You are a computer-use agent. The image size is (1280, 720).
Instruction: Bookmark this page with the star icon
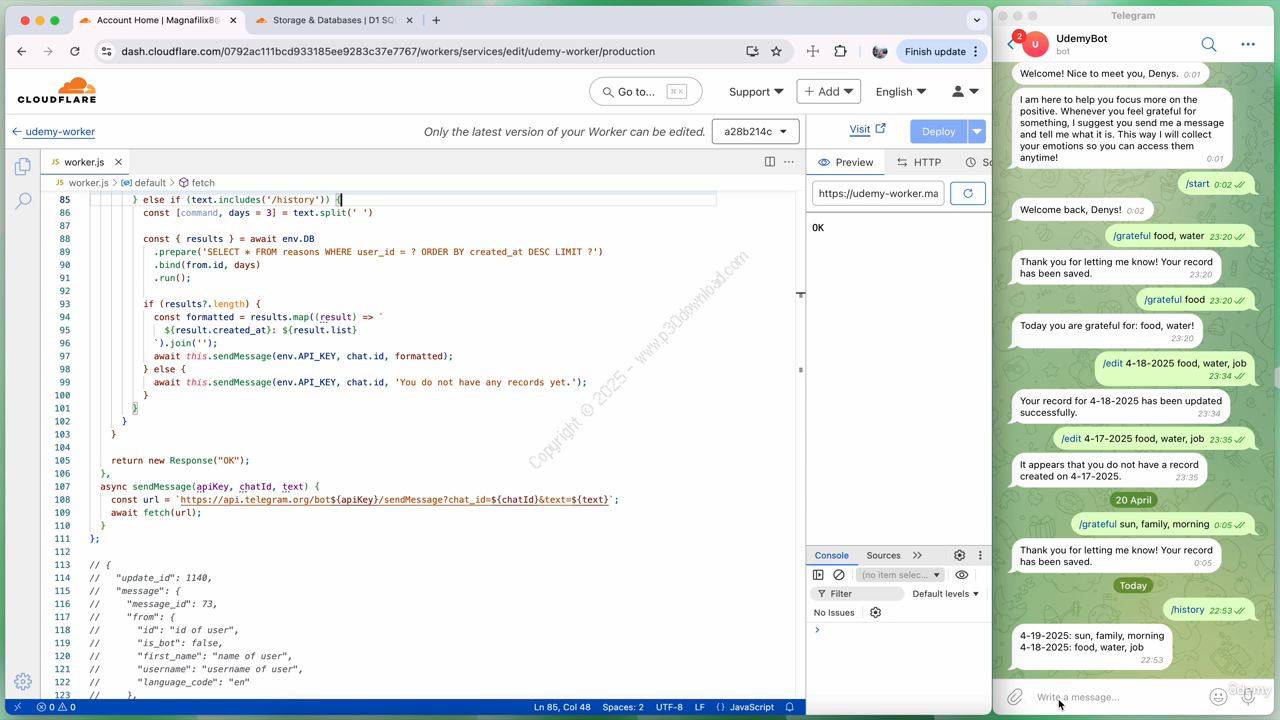[776, 51]
